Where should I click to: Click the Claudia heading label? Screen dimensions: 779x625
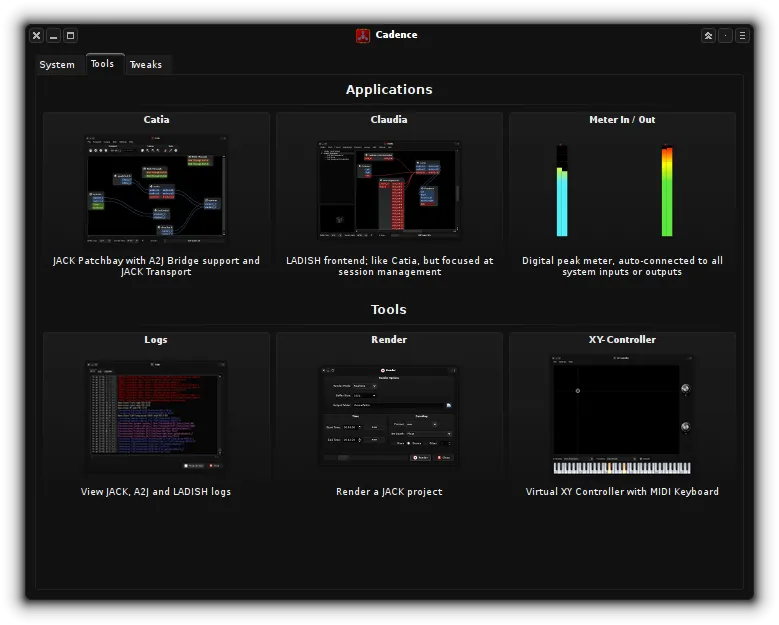pos(389,120)
